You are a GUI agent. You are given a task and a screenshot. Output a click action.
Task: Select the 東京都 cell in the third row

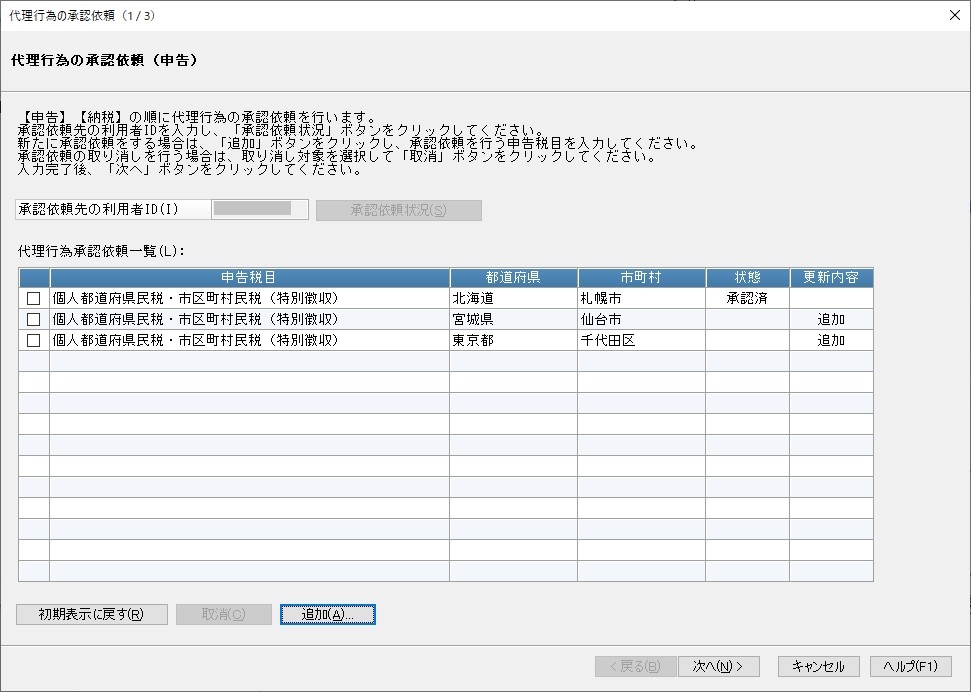(514, 341)
